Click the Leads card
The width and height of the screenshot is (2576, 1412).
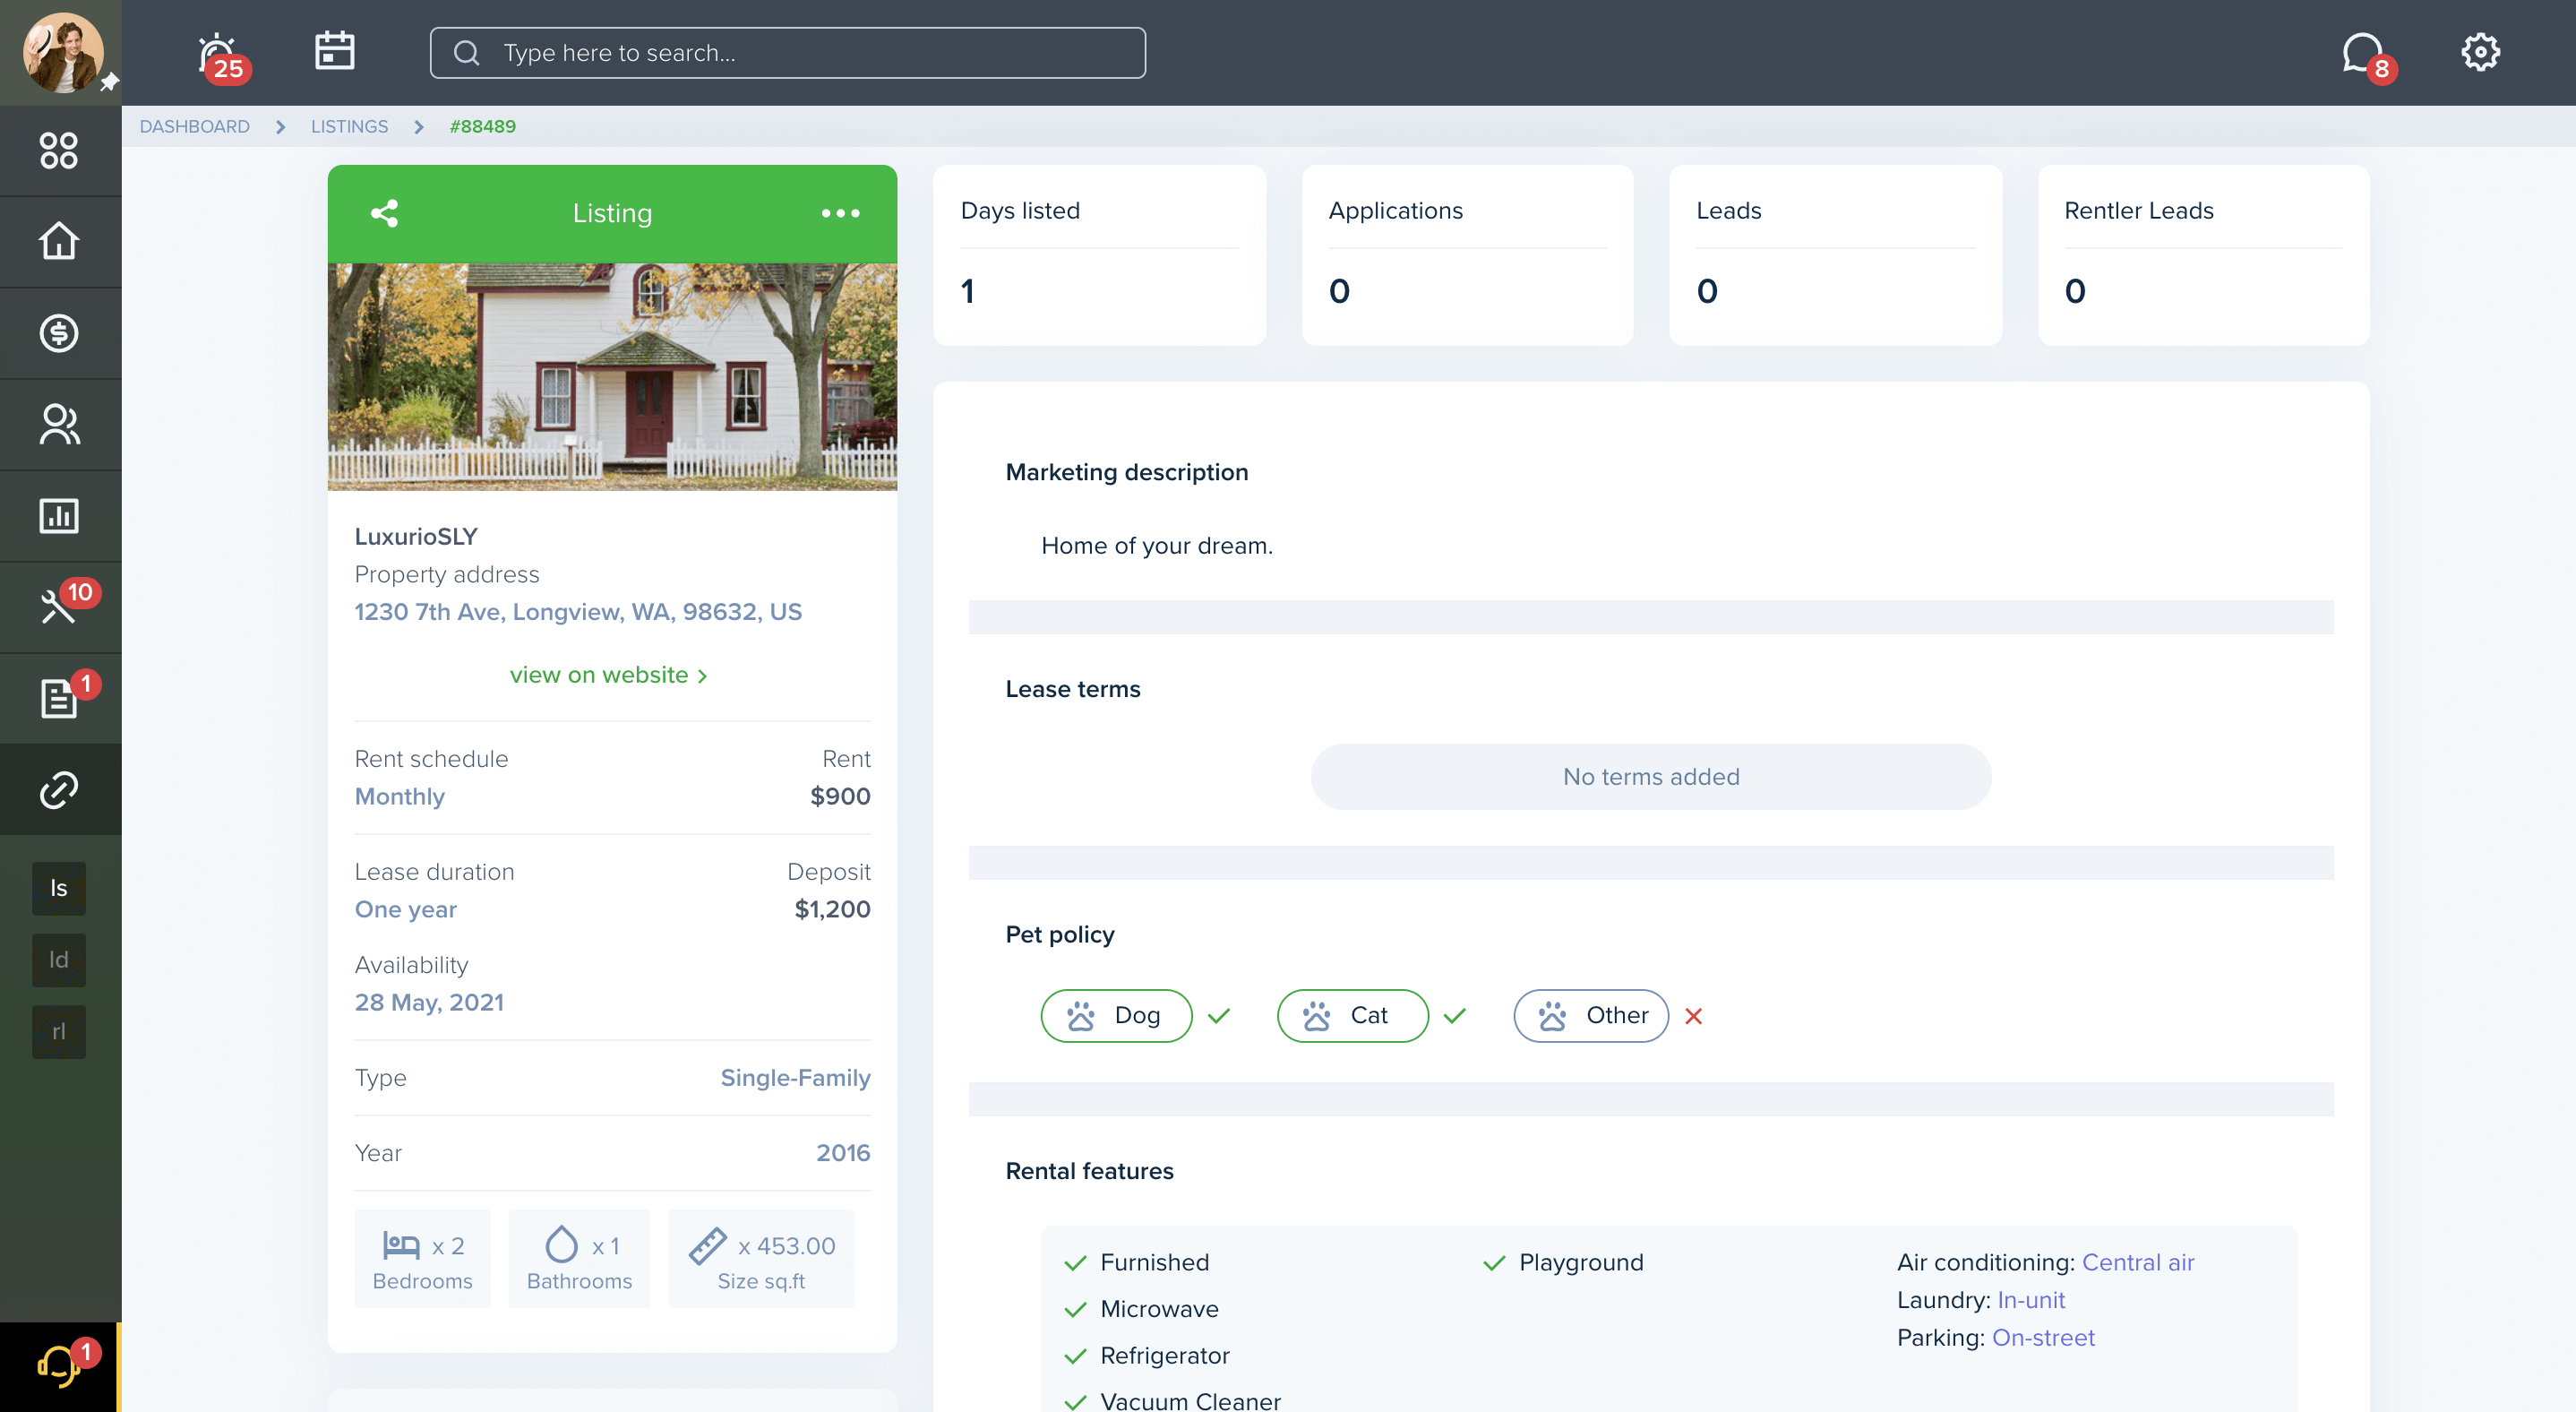(1835, 255)
